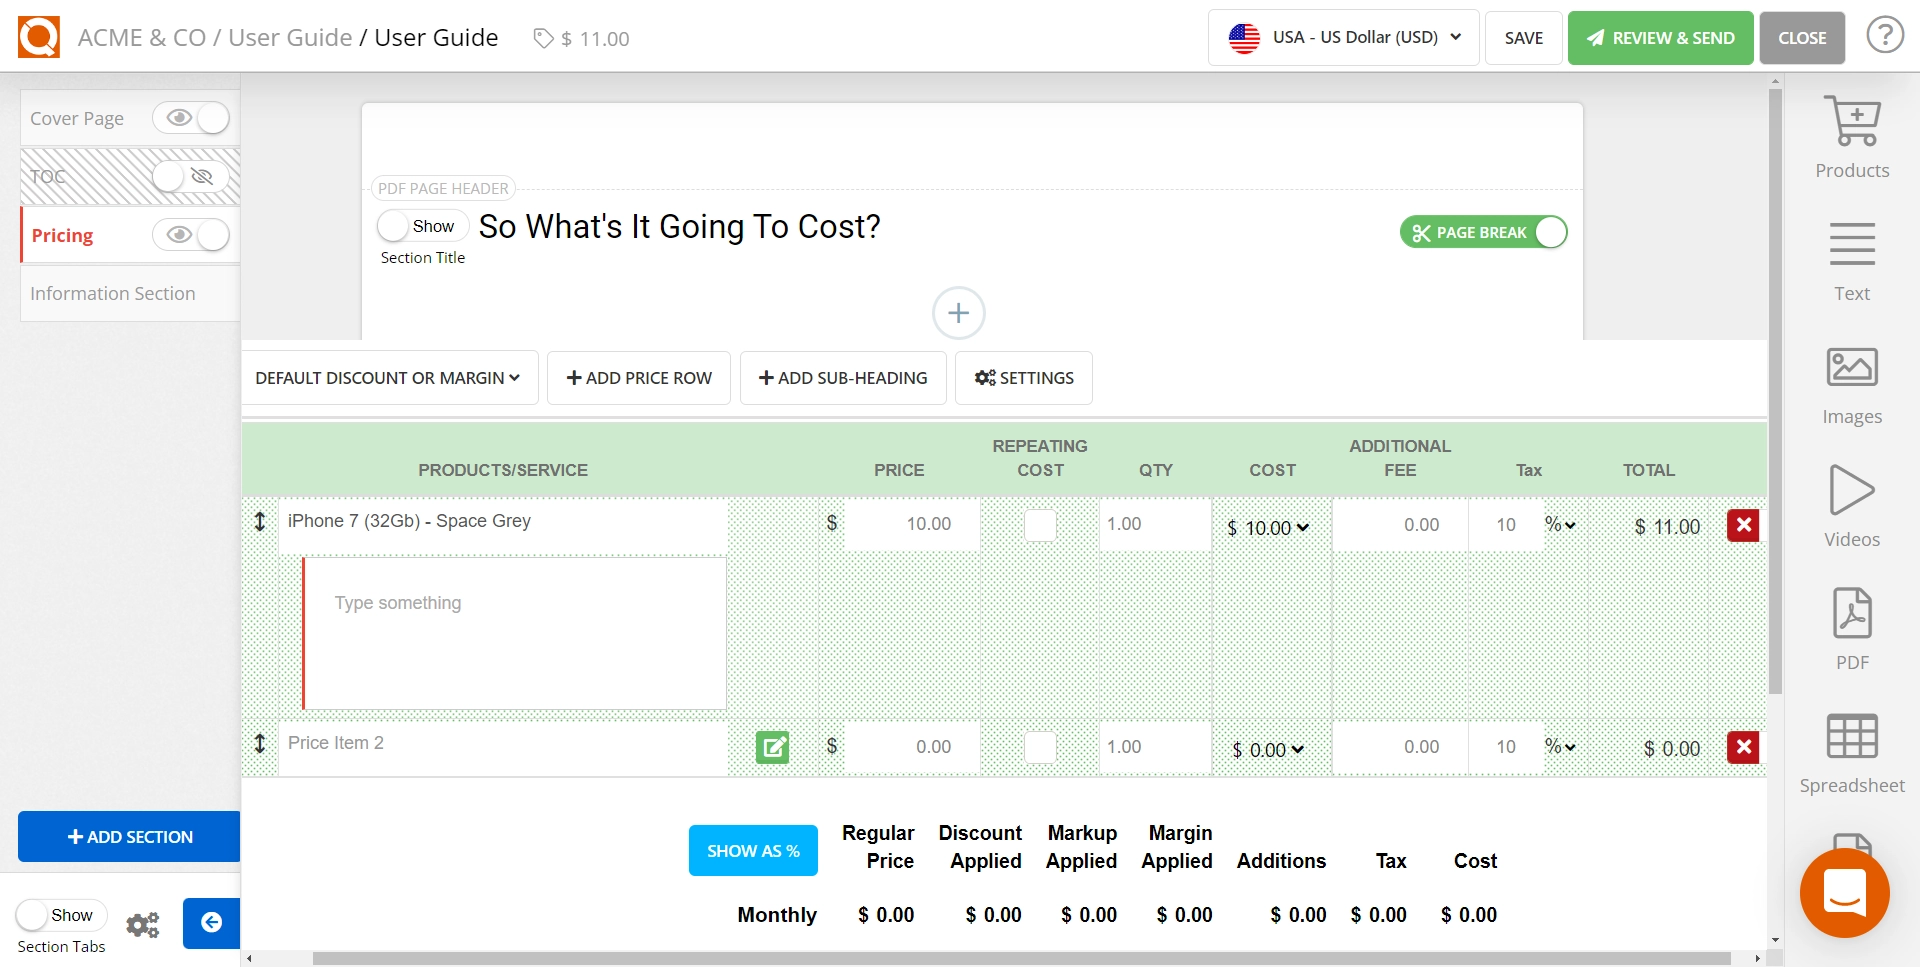Click the Review & Send button
The image size is (1920, 967).
[x=1660, y=38]
